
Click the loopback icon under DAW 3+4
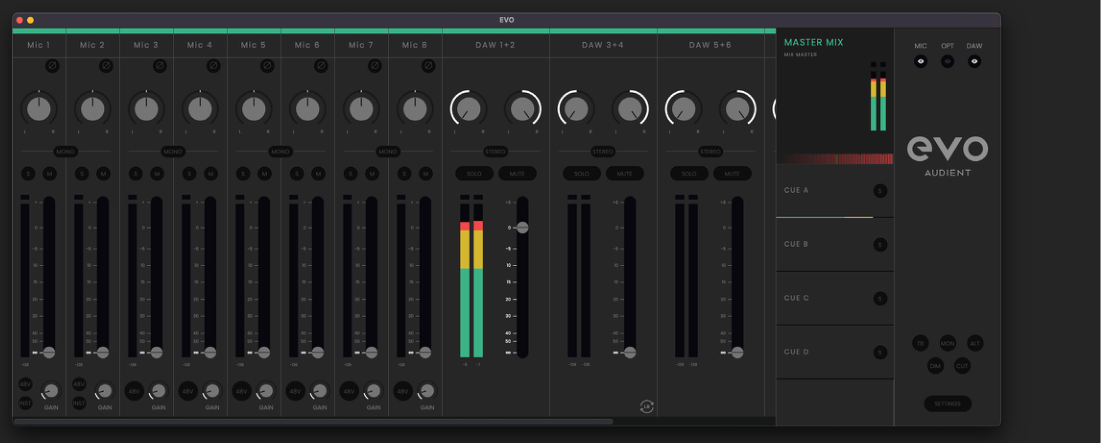[647, 406]
